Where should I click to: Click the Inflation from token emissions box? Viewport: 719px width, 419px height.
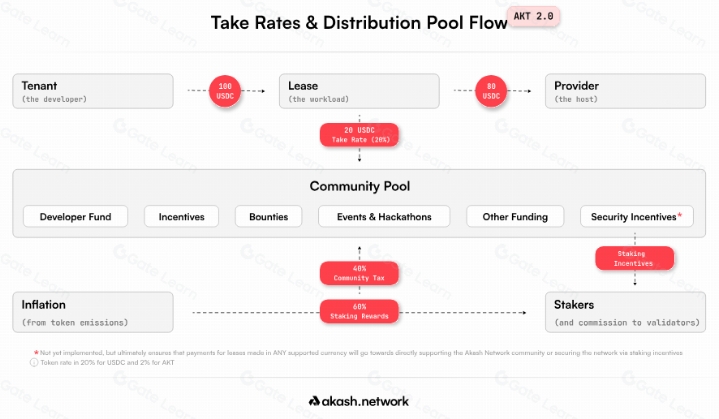[93, 312]
